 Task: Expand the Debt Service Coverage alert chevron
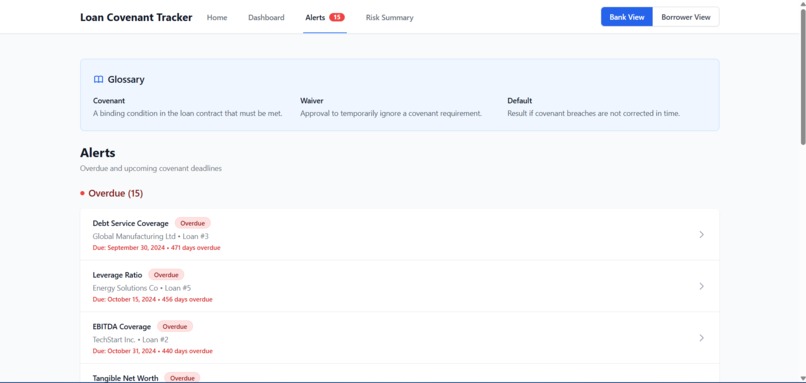click(701, 234)
